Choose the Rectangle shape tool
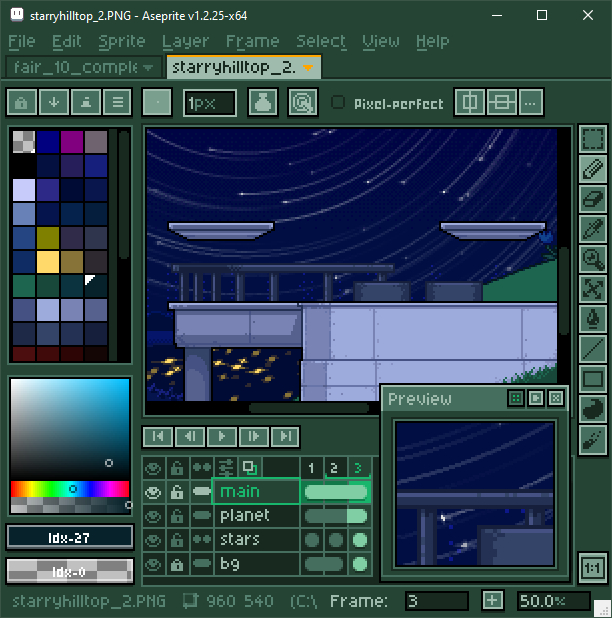 (593, 379)
